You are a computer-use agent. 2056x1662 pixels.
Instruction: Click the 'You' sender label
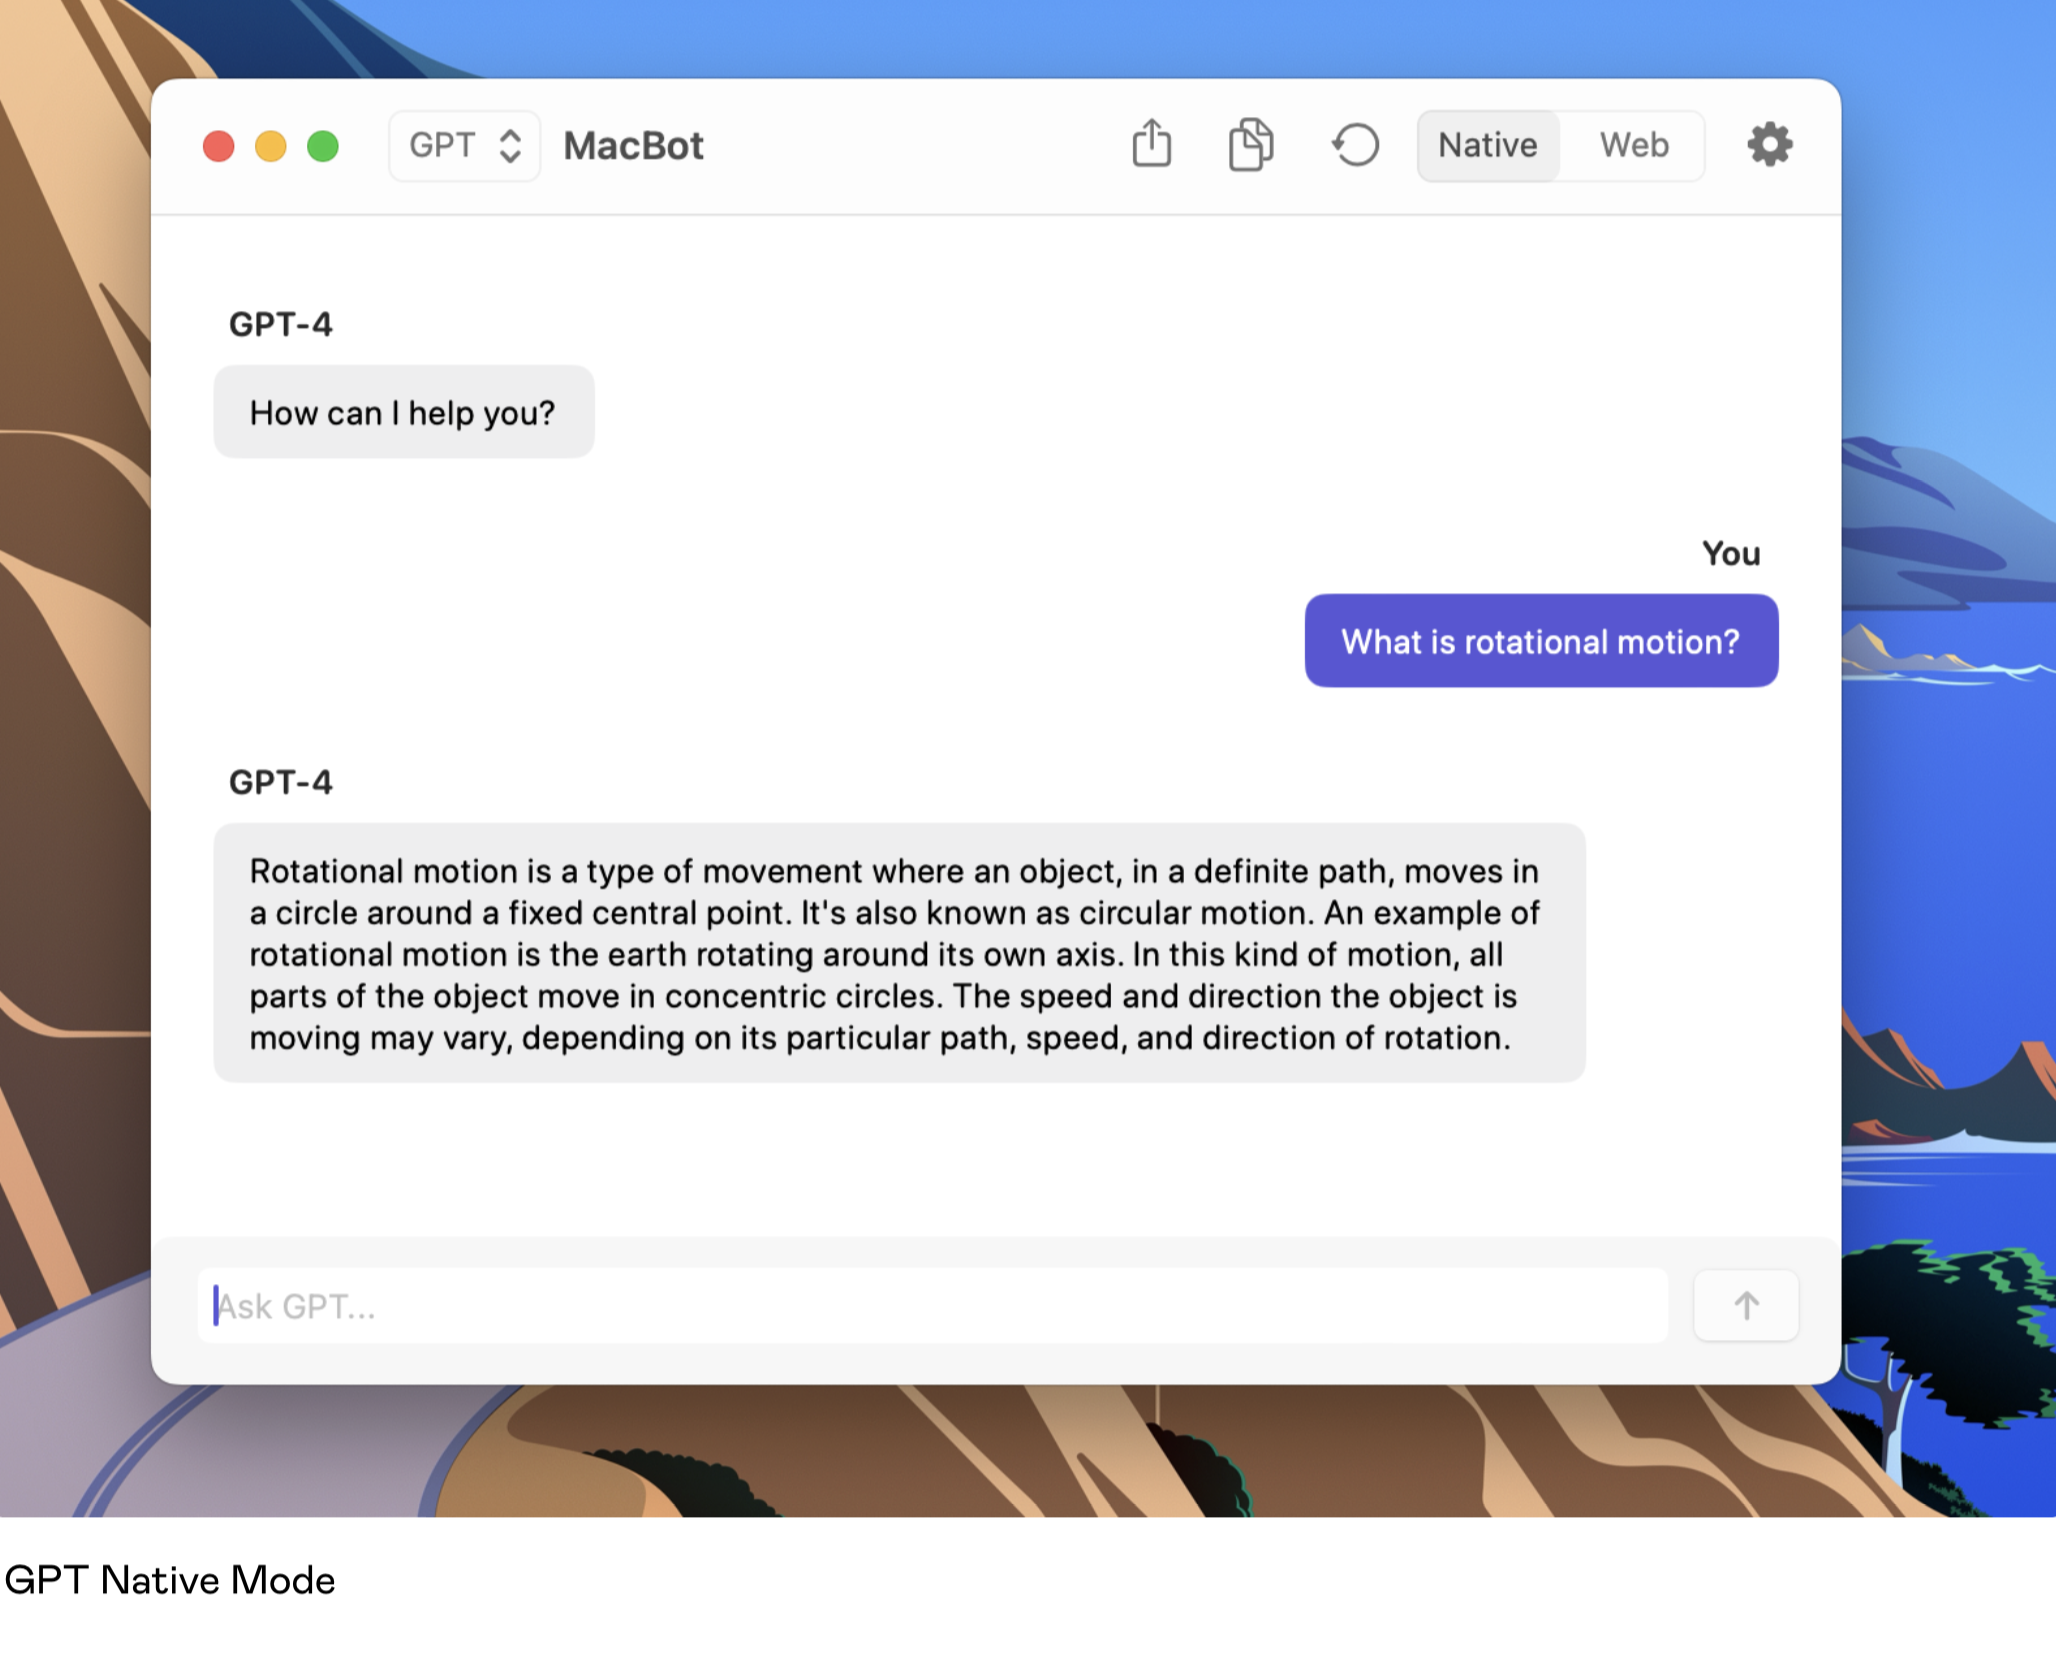pyautogui.click(x=1730, y=553)
